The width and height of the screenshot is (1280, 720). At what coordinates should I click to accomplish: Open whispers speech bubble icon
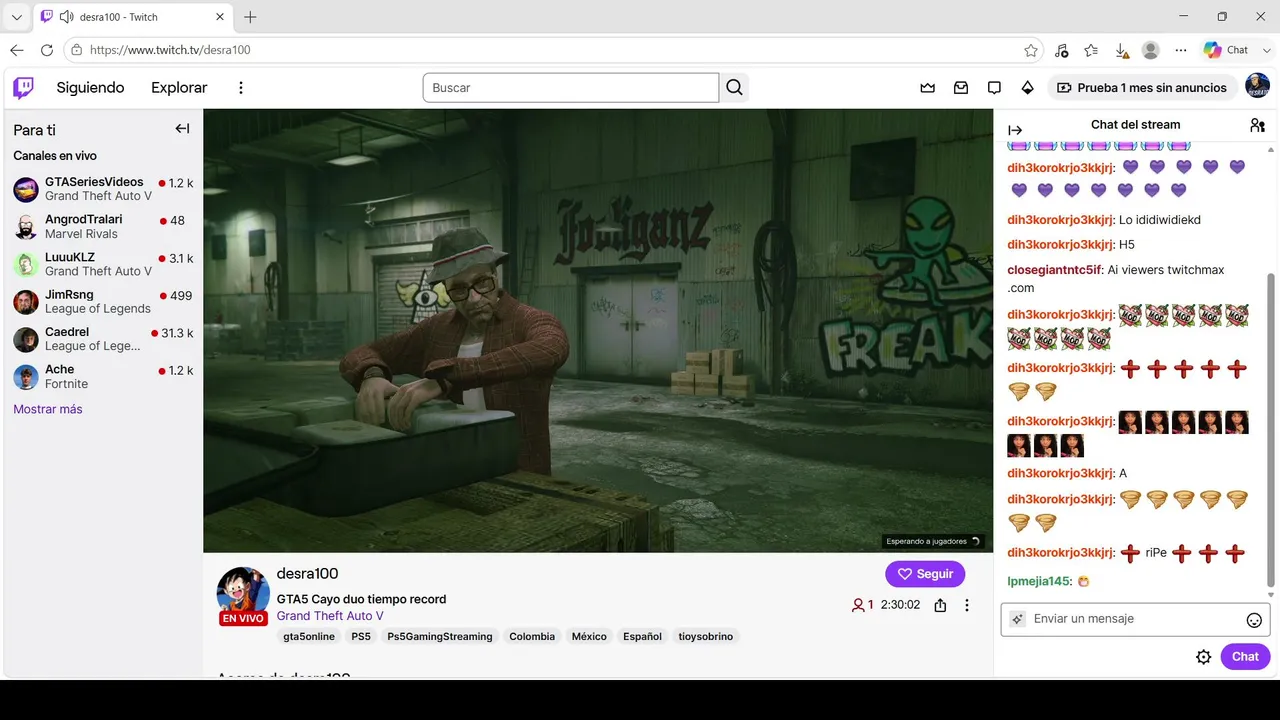click(994, 88)
